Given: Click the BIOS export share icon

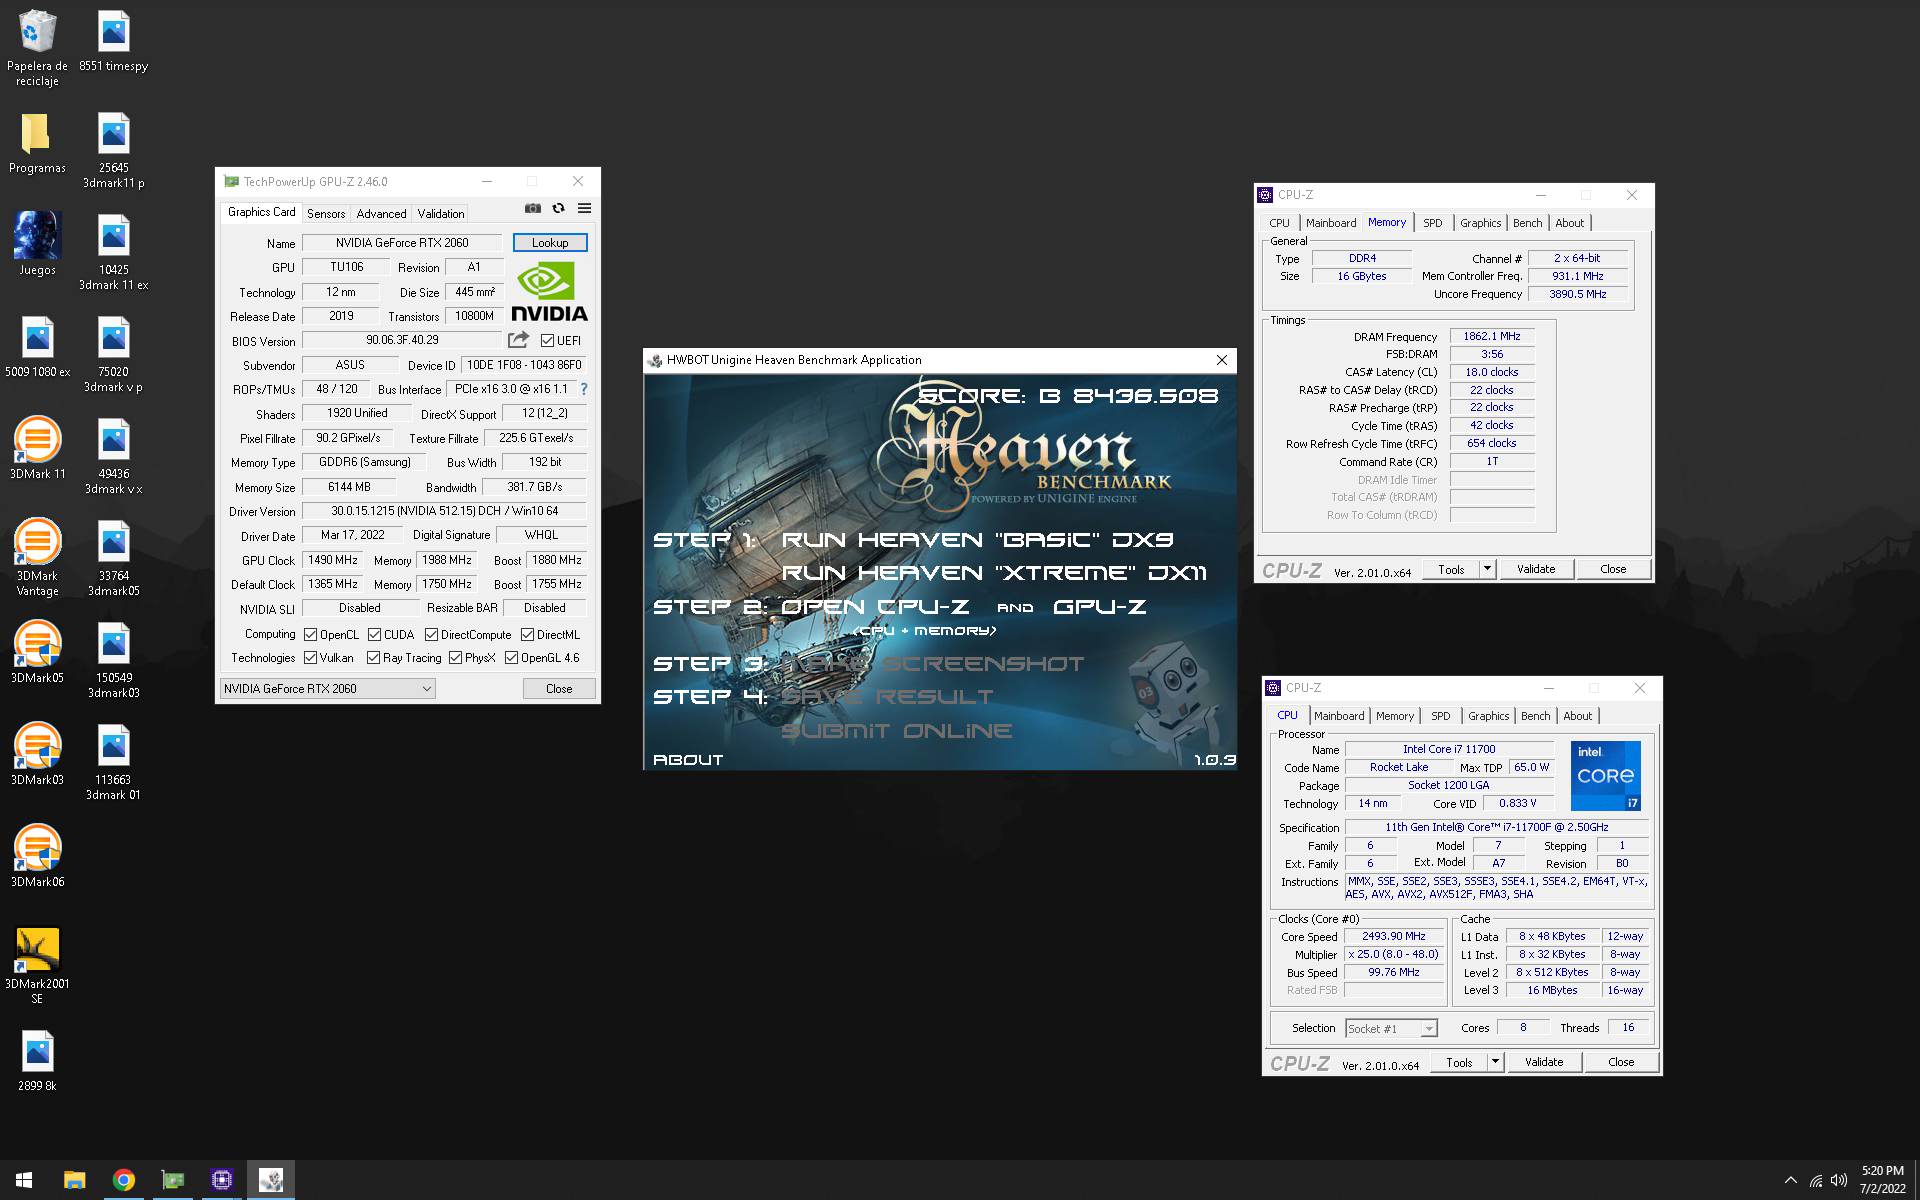Looking at the screenshot, I should click(518, 340).
